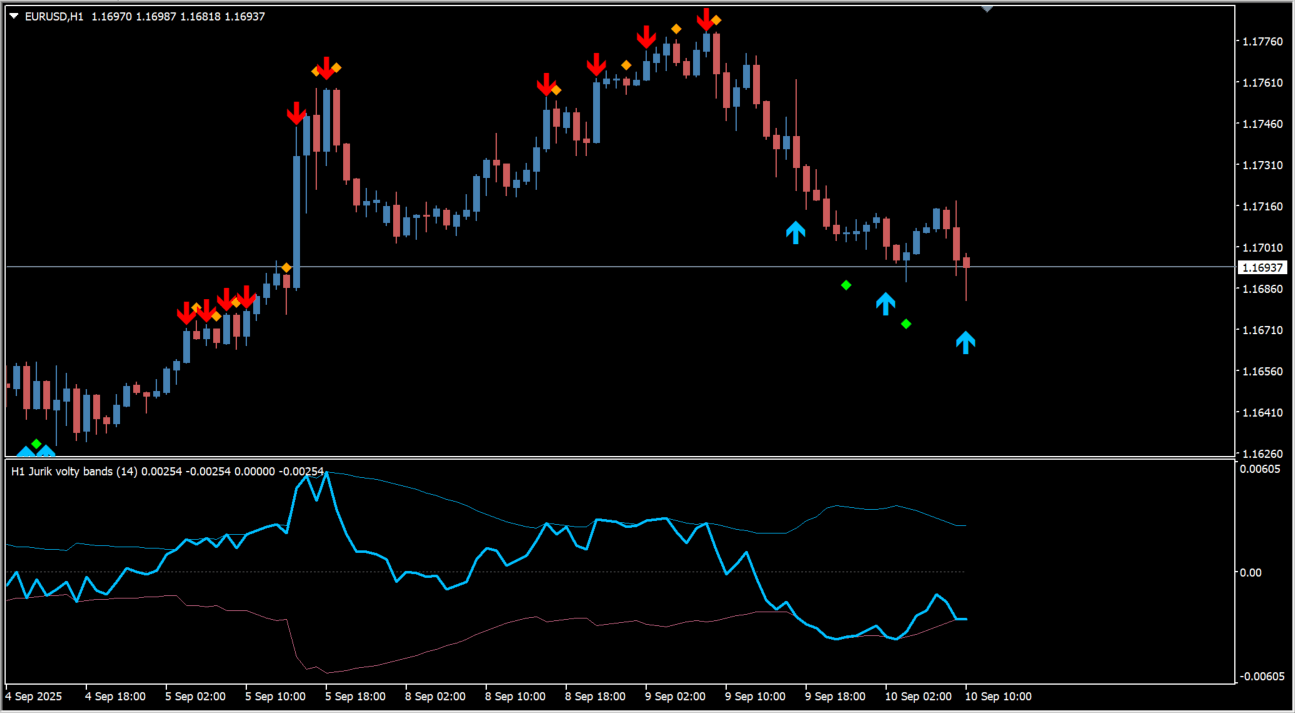Click the 10 Sep 10:00 time axis label
Image resolution: width=1295 pixels, height=713 pixels.
coord(997,696)
